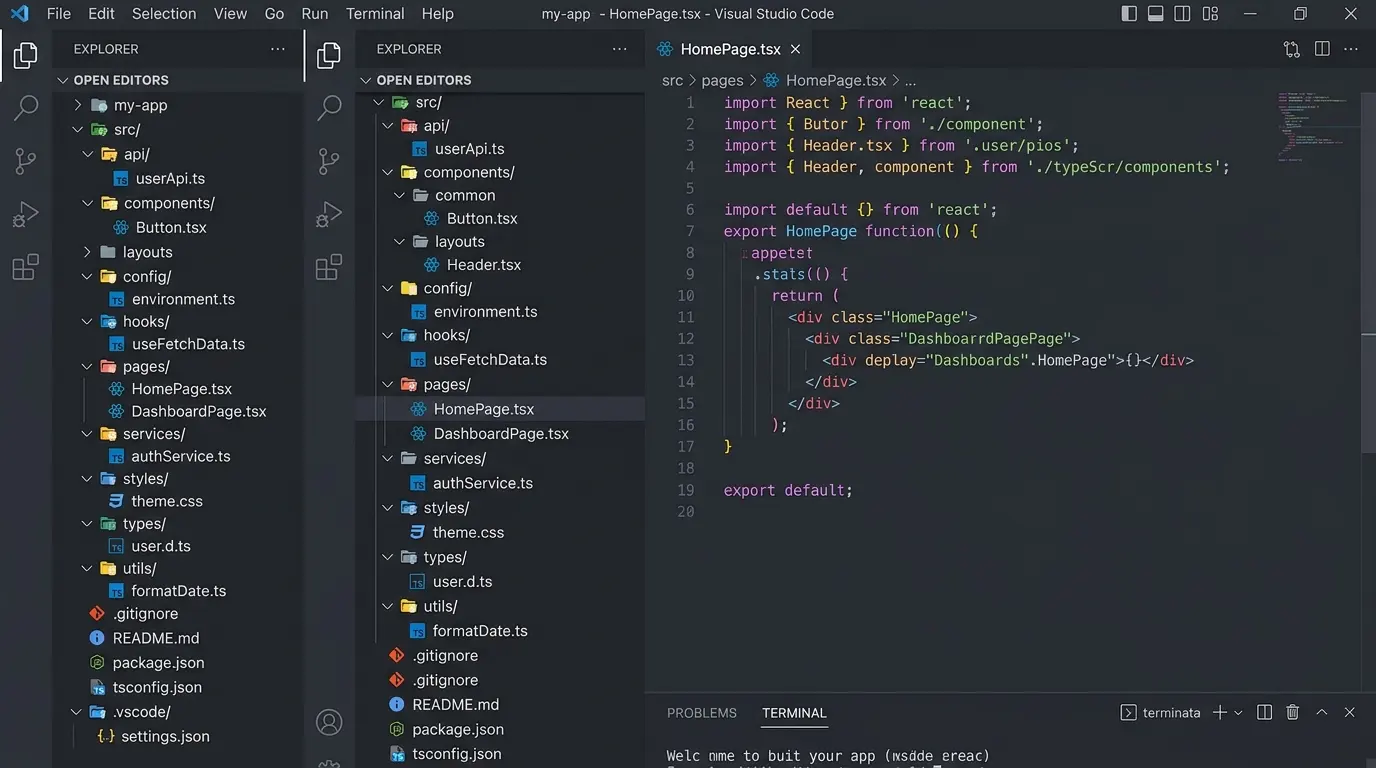Open the breadcrumb ellipsis after HomePage.tsx

pyautogui.click(x=910, y=81)
